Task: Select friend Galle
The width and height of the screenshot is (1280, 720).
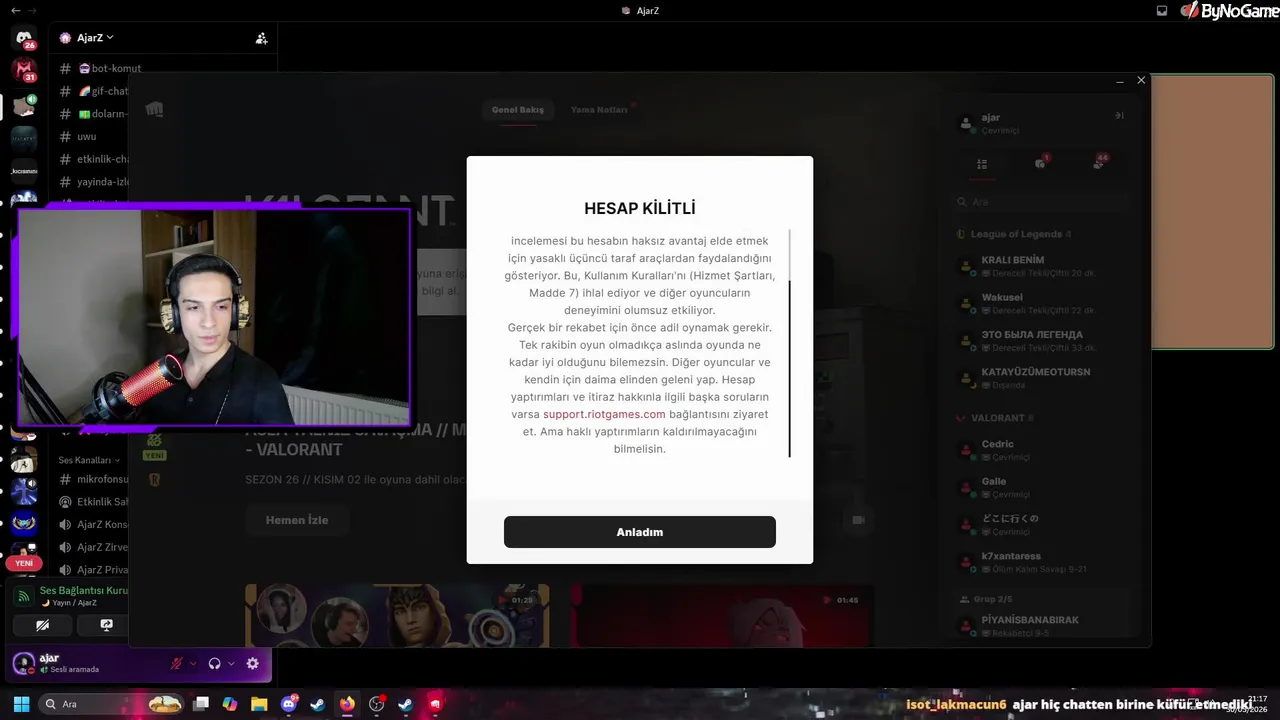Action: pos(1040,487)
